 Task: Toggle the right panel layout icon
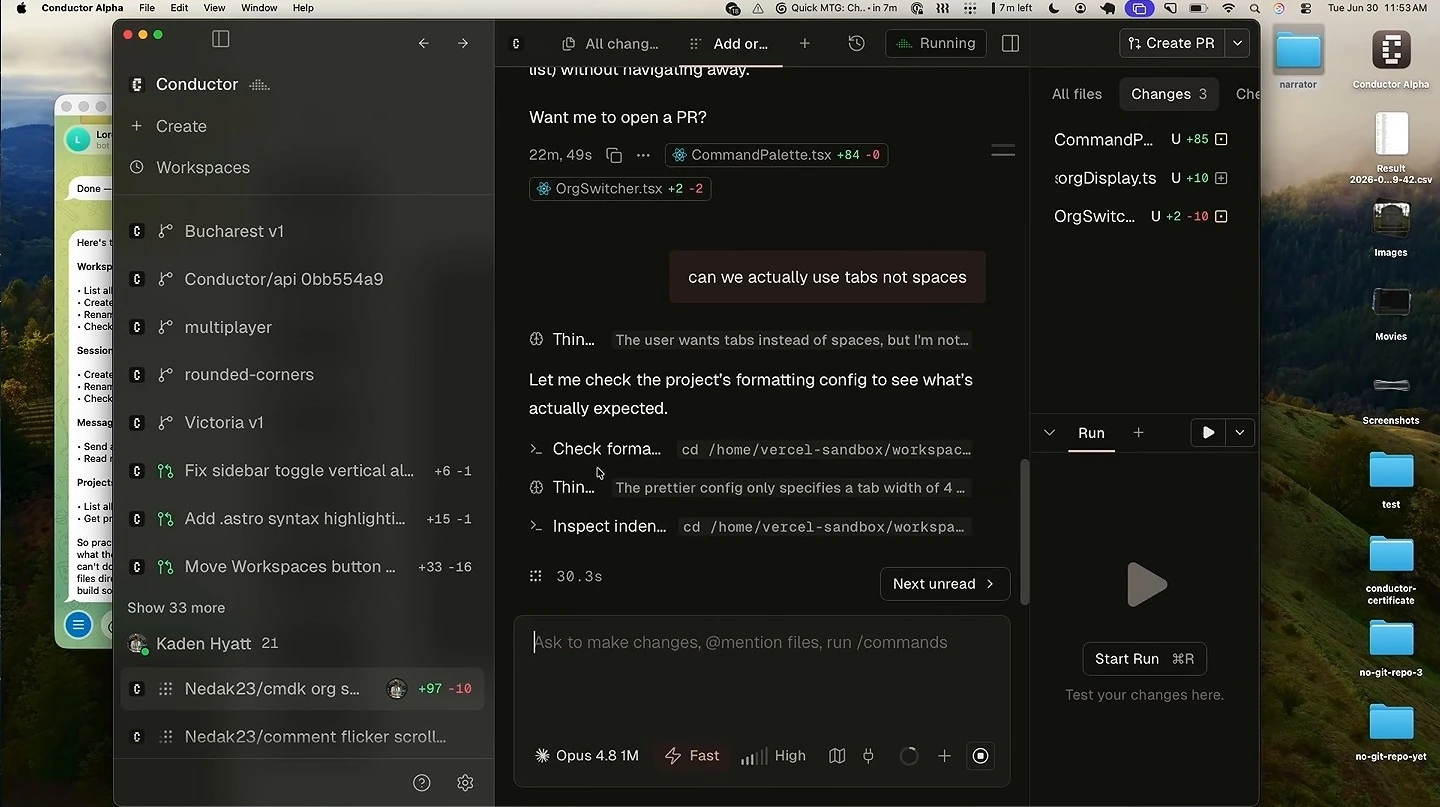(x=1010, y=43)
